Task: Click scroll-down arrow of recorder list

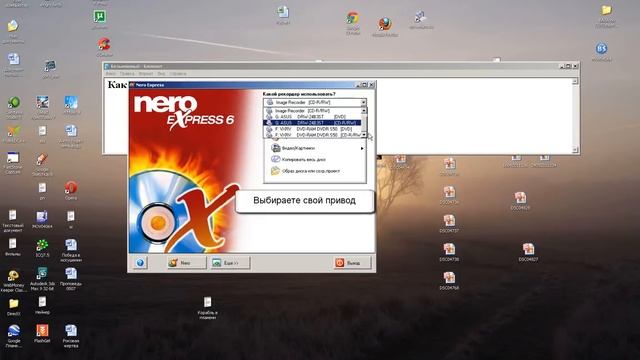Action: point(364,135)
